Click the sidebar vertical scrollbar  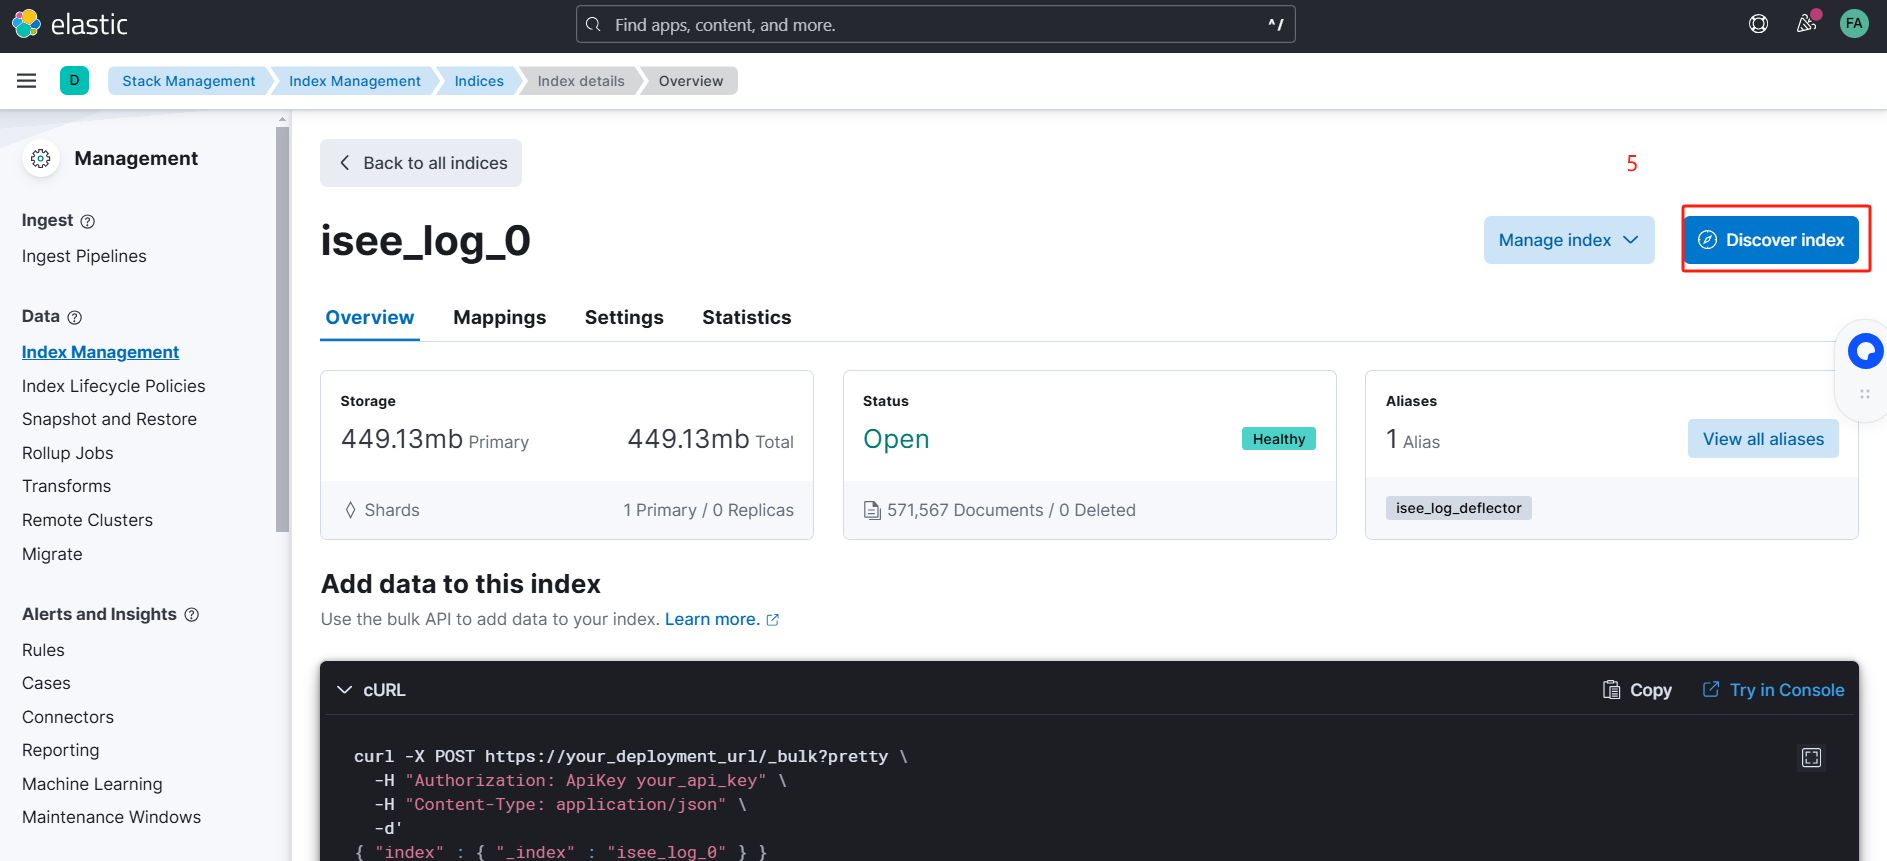[x=282, y=330]
